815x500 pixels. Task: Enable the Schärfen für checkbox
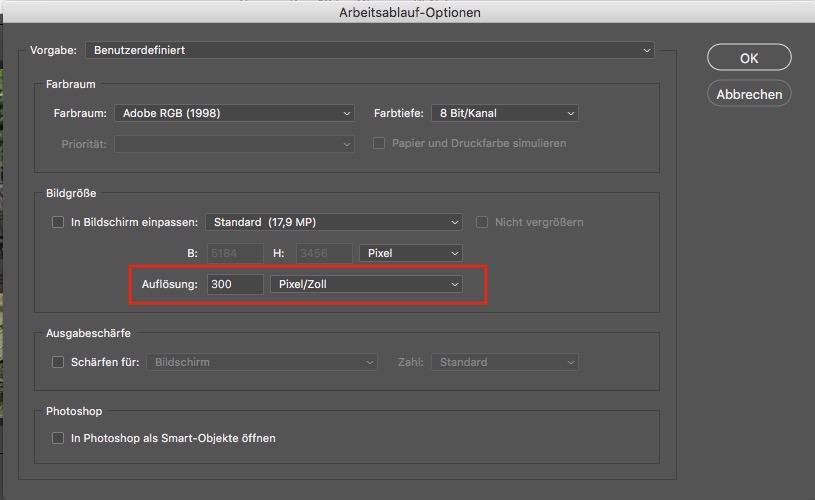(58, 362)
